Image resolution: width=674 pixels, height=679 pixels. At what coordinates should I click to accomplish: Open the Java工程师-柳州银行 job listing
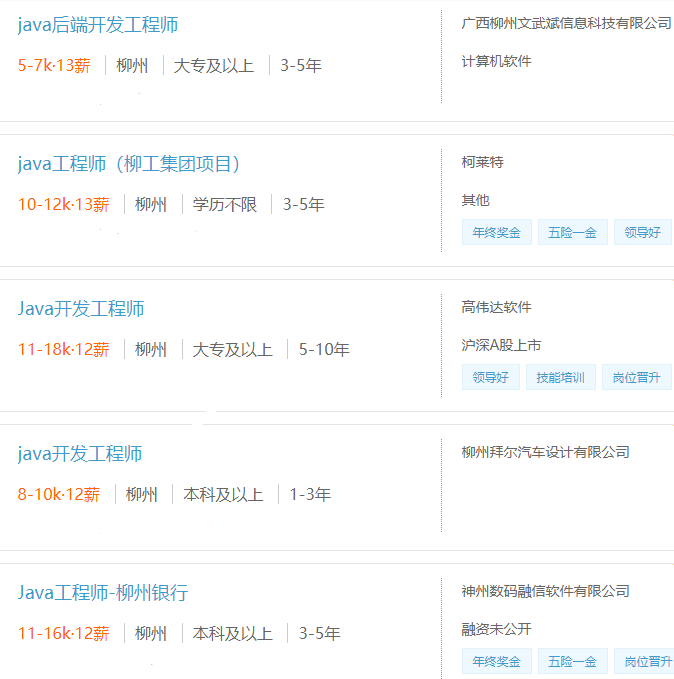(x=102, y=593)
